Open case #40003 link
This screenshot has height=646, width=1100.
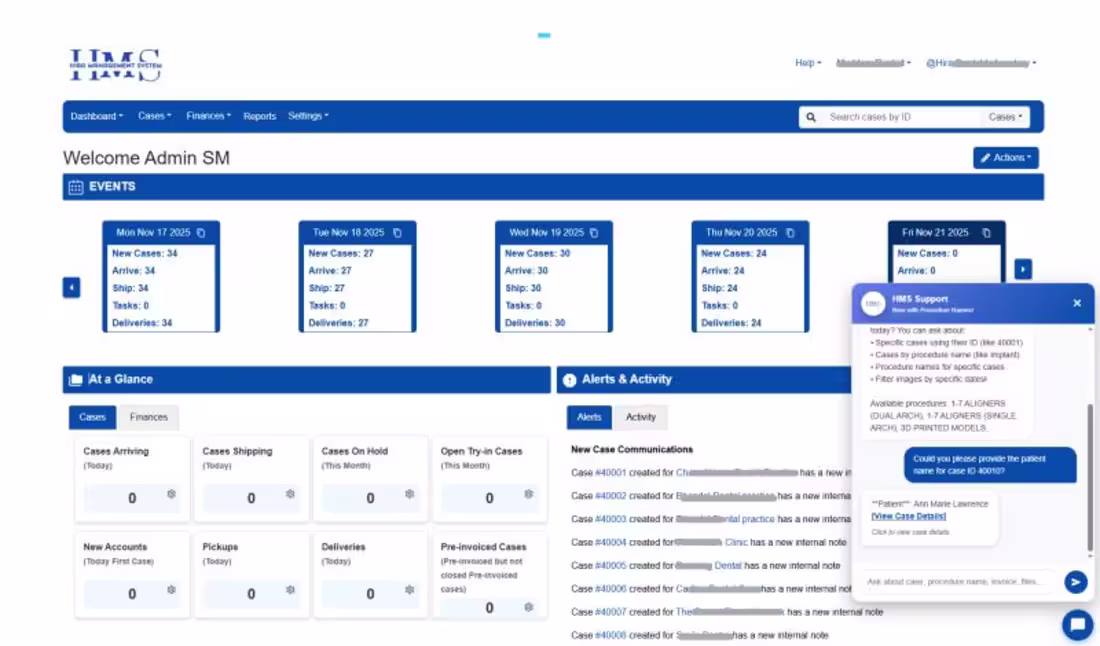(610, 519)
